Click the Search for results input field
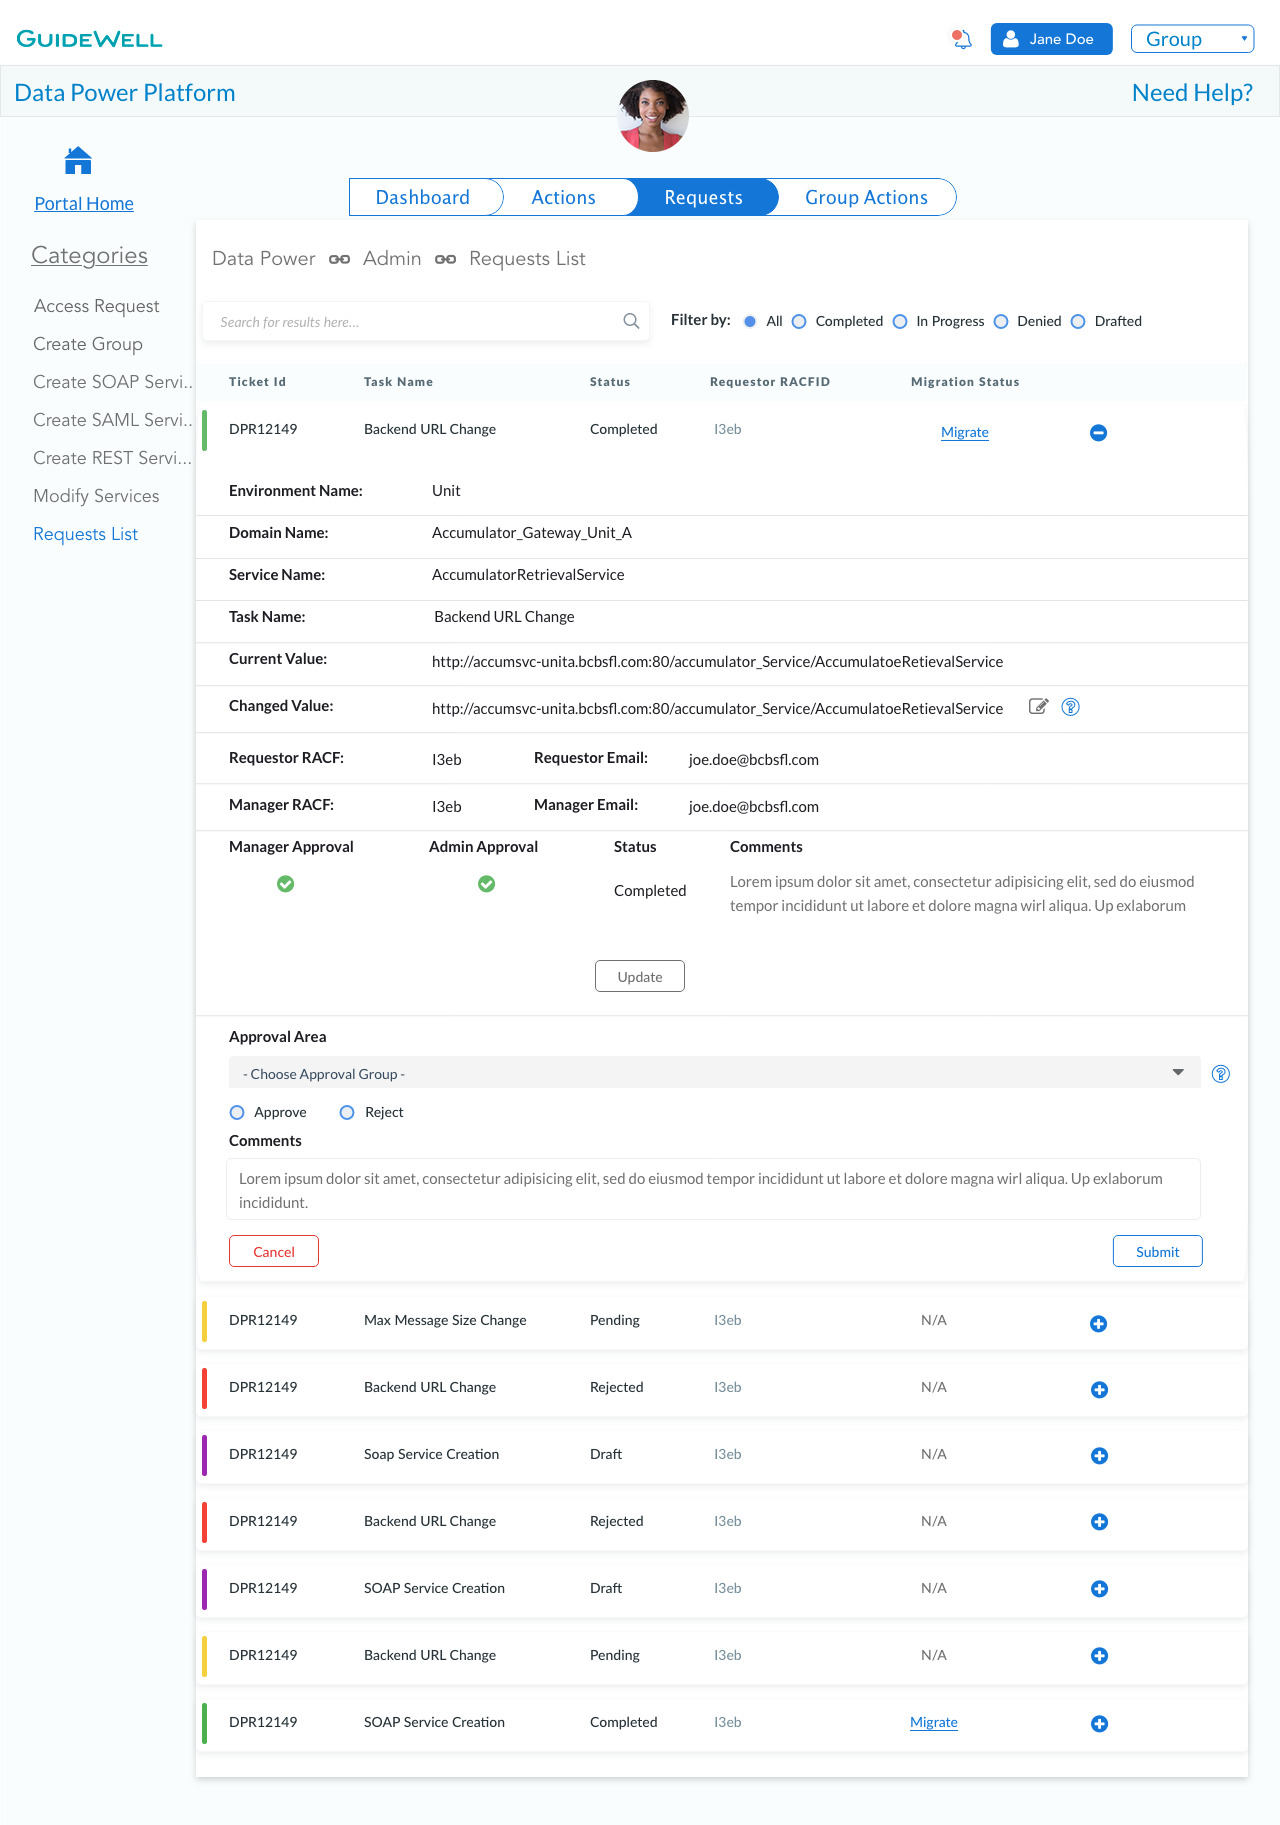This screenshot has width=1280, height=1825. [415, 322]
